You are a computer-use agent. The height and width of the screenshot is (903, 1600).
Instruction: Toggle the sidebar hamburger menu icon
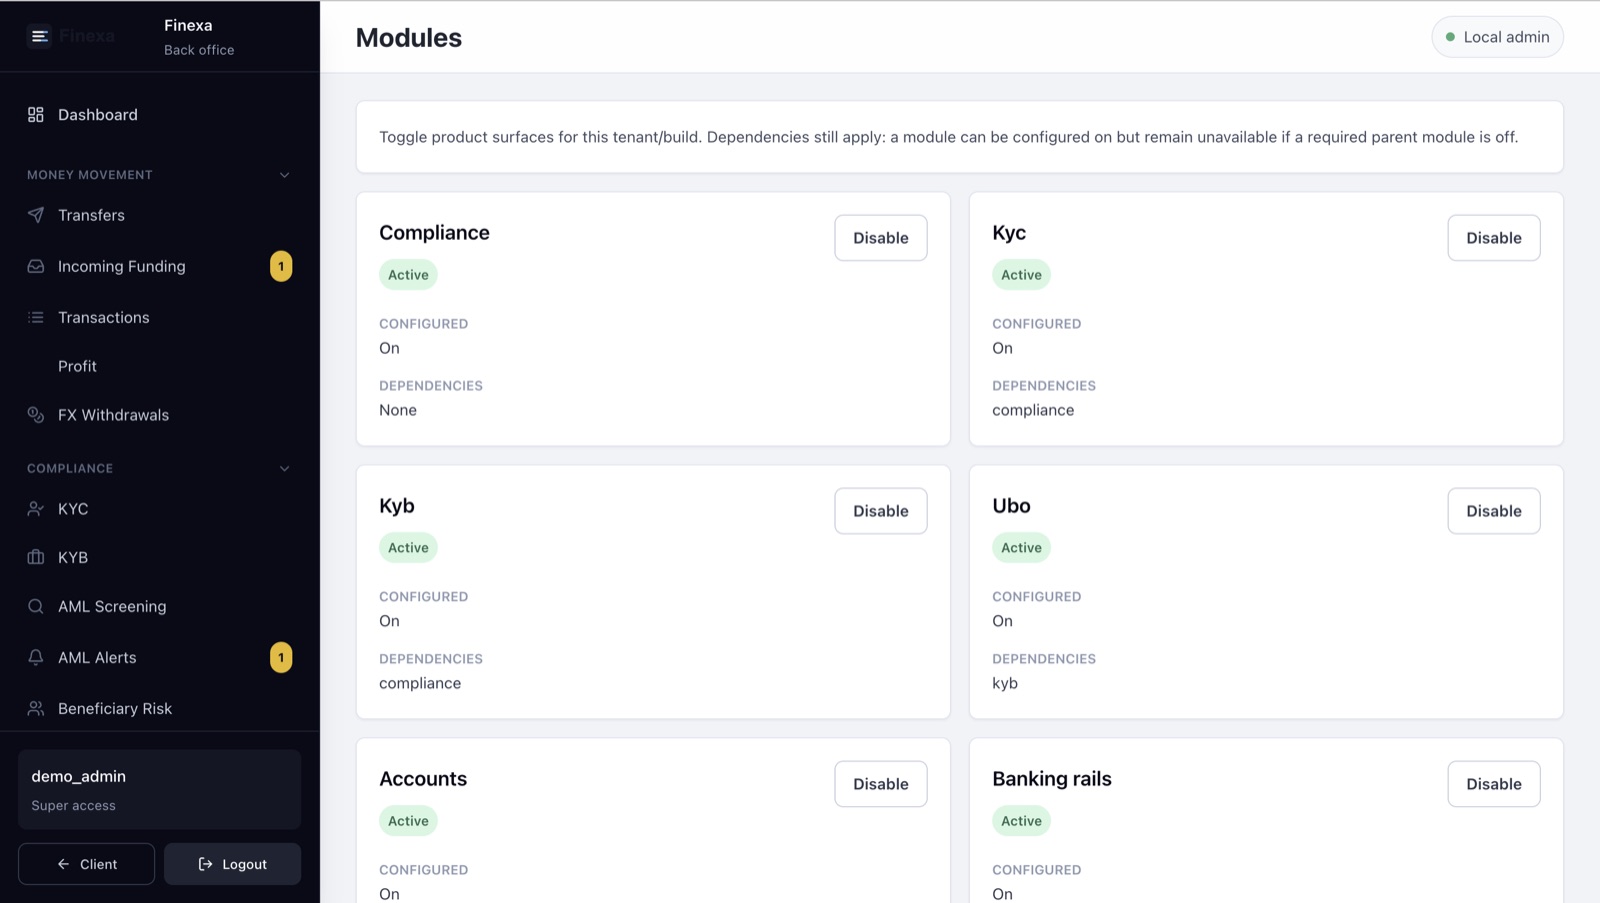click(39, 36)
